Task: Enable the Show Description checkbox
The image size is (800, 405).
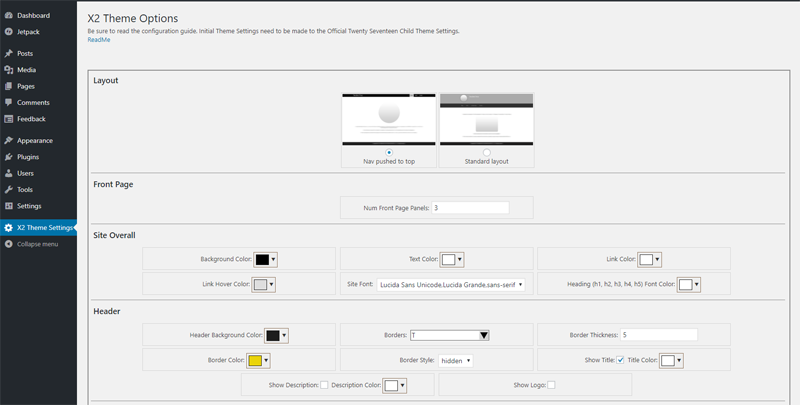Action: tap(324, 385)
